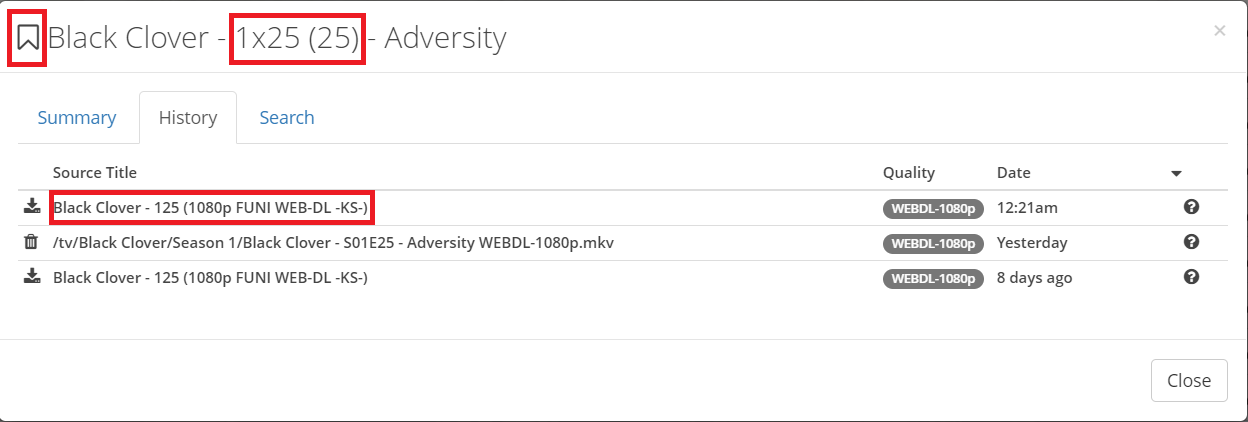
Task: Open the Search tab
Action: (287, 118)
